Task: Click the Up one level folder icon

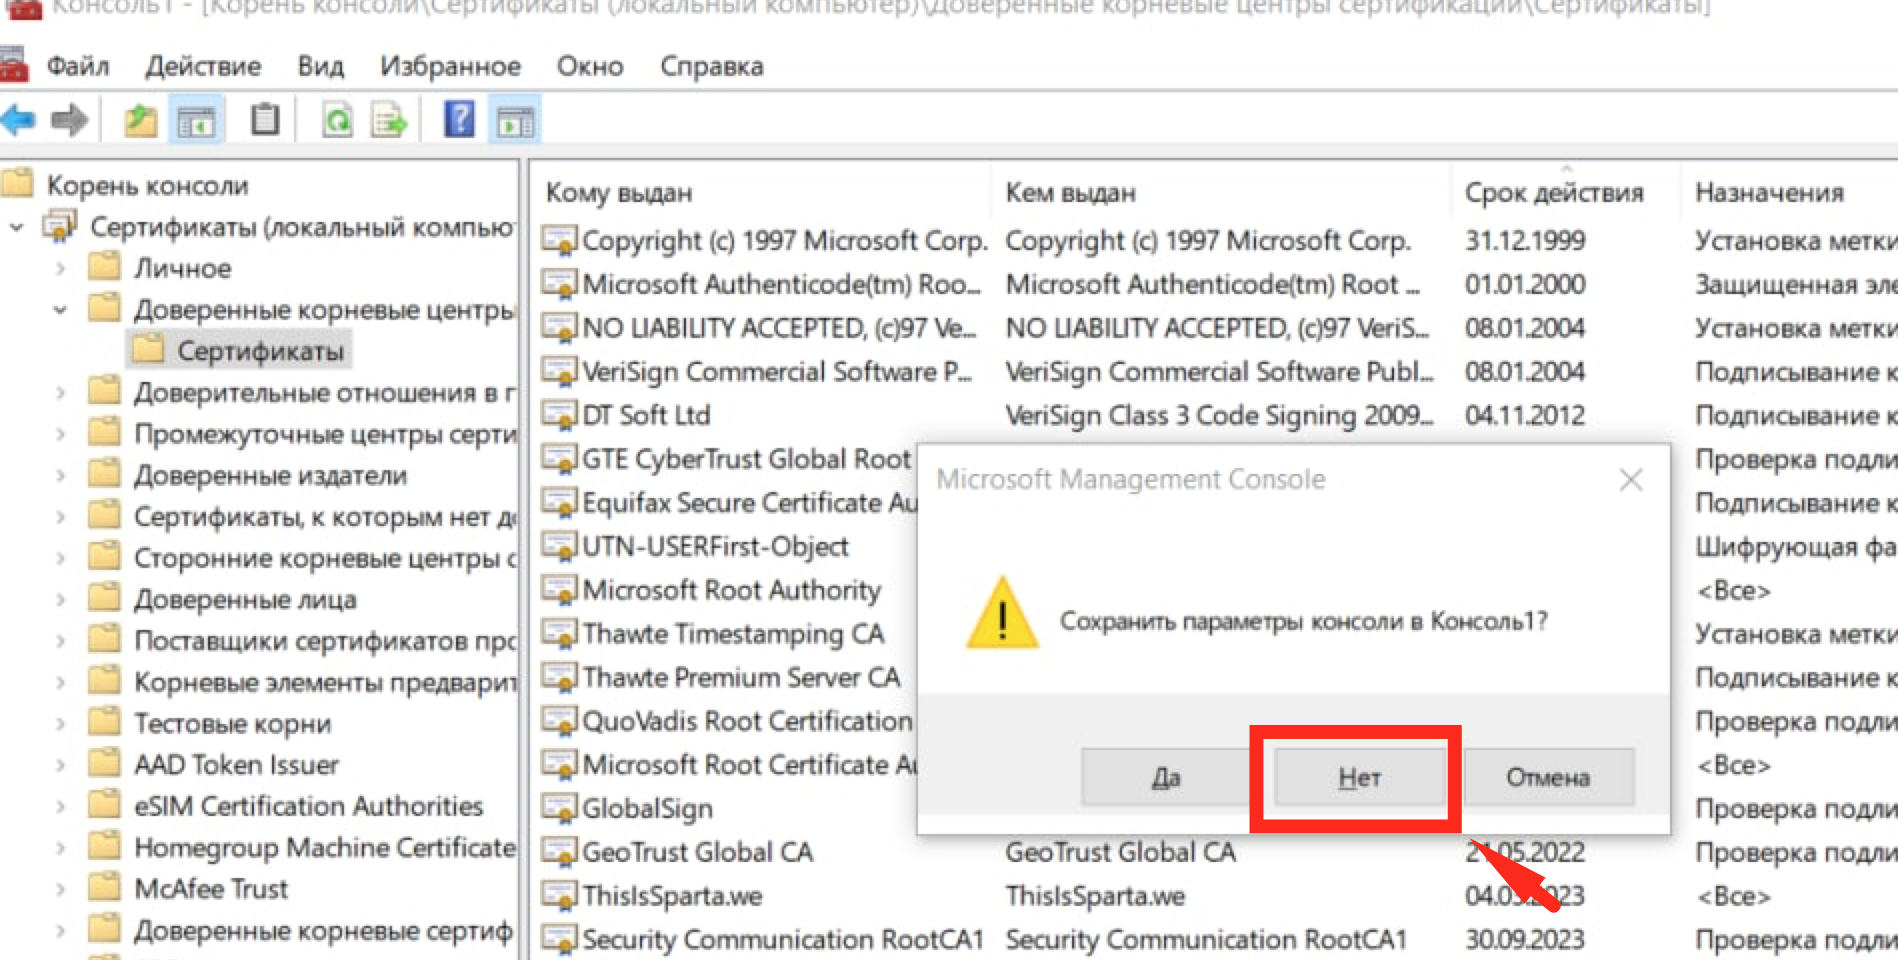Action: [x=140, y=121]
